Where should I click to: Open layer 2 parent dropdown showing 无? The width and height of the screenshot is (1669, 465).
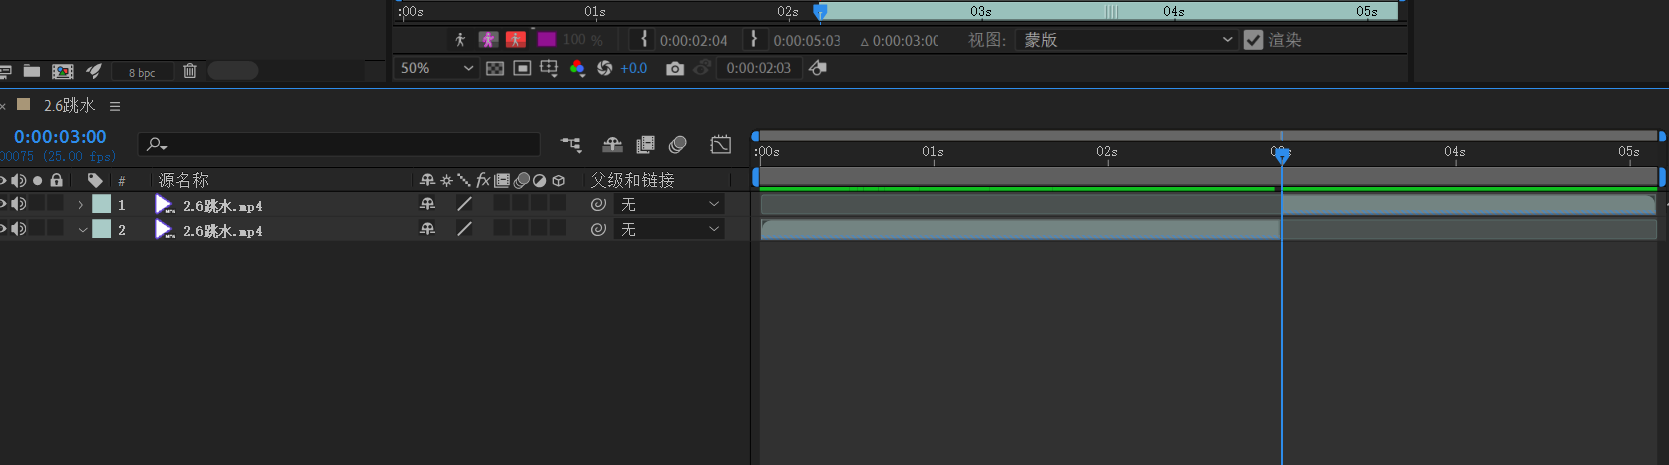(x=669, y=229)
